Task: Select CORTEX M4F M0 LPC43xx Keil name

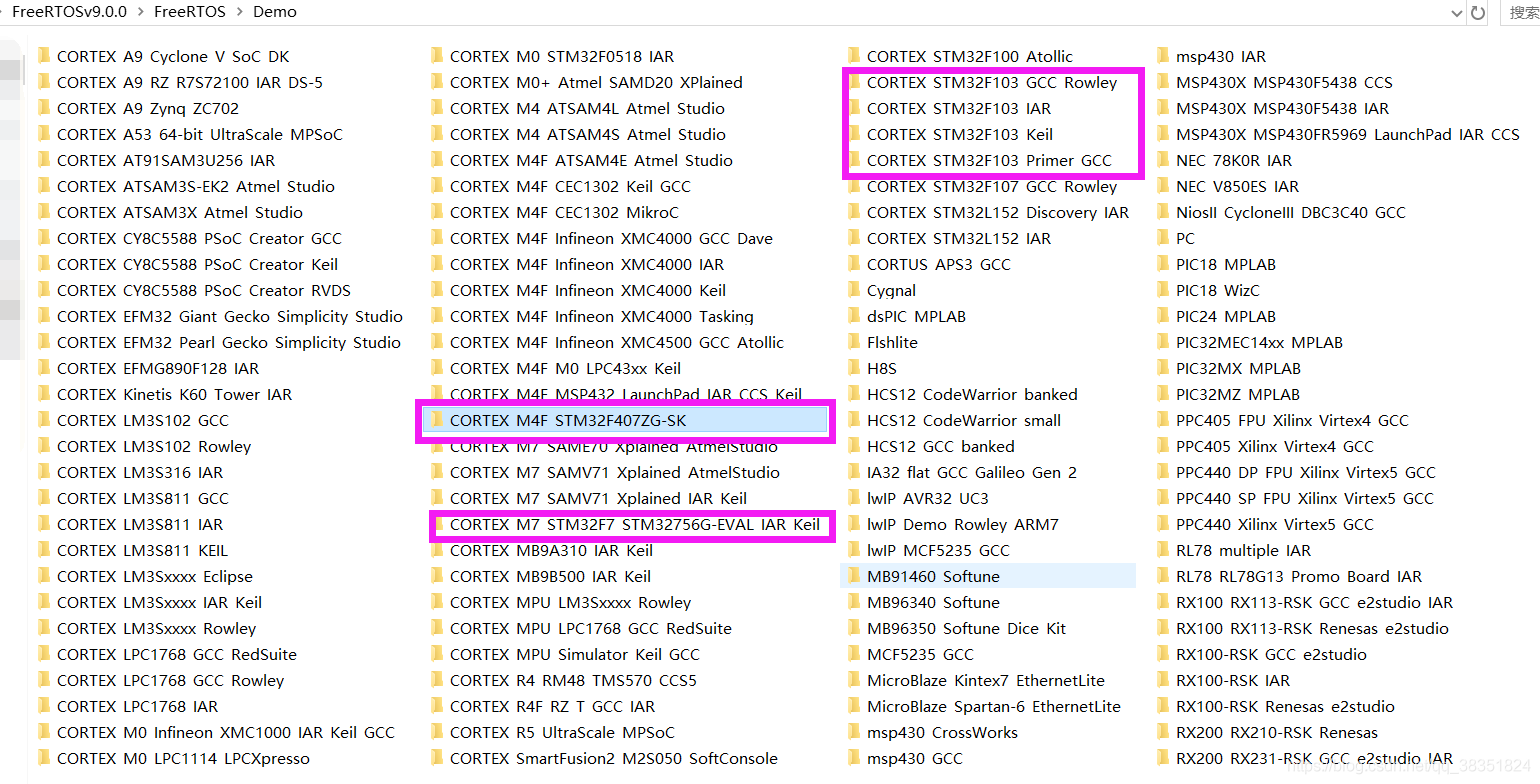Action: click(x=566, y=368)
